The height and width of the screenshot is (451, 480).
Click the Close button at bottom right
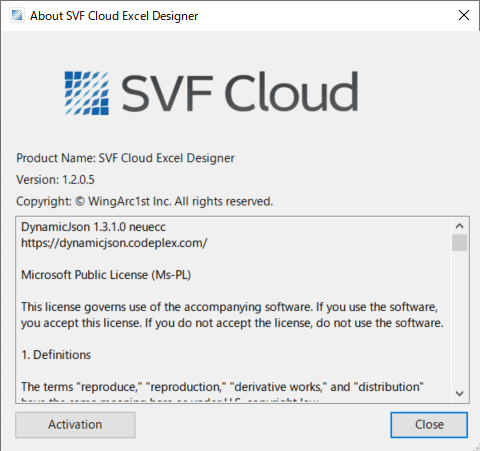pos(429,425)
